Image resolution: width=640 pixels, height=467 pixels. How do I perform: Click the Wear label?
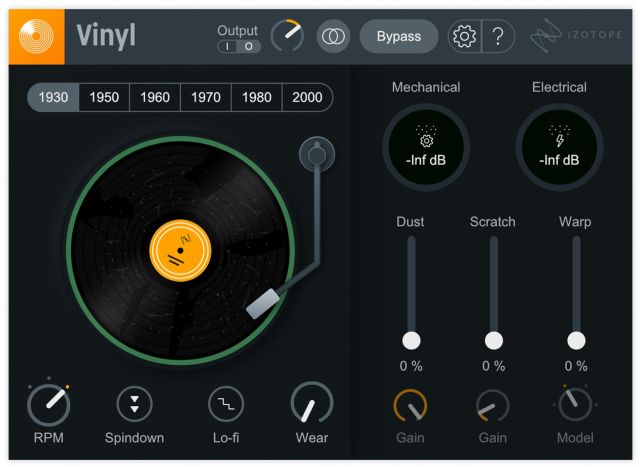pos(312,438)
